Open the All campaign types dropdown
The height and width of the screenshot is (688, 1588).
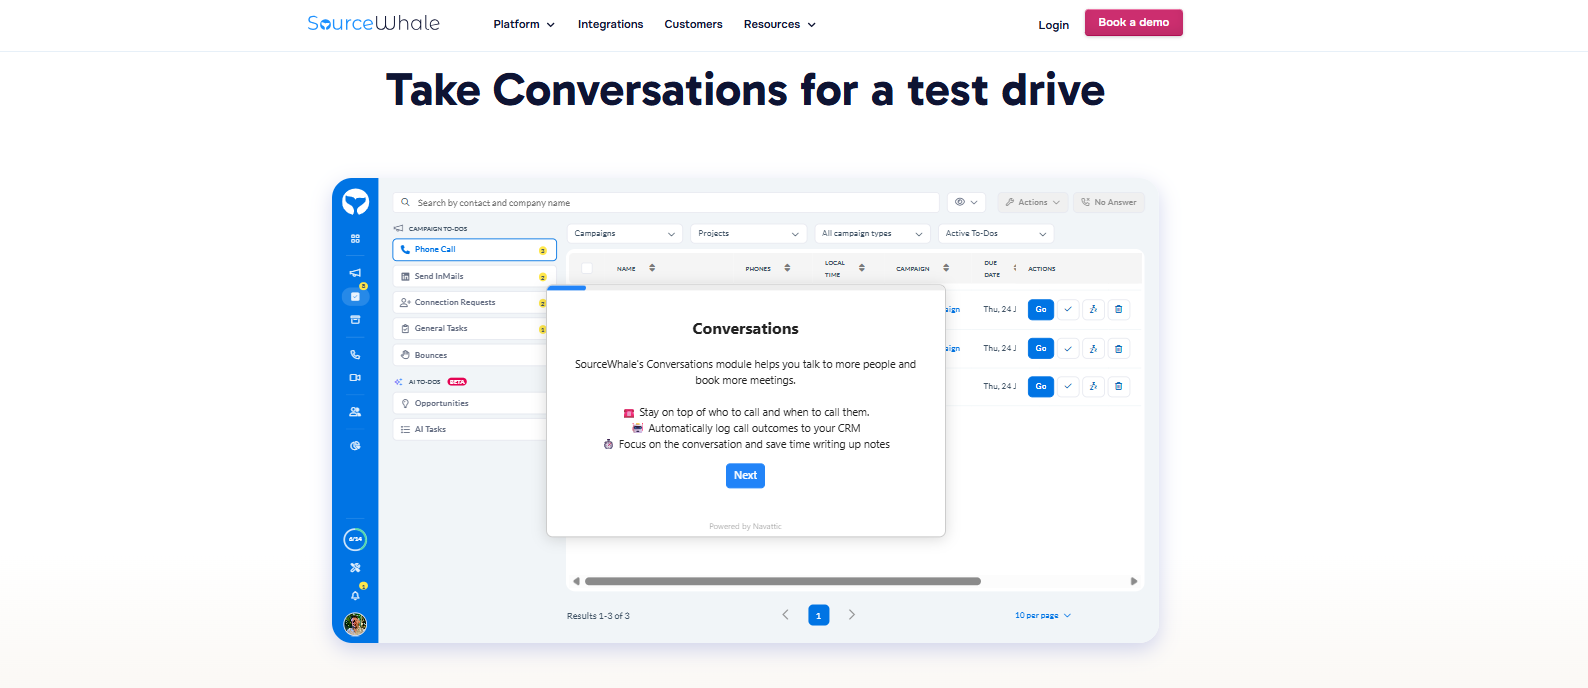tap(873, 233)
